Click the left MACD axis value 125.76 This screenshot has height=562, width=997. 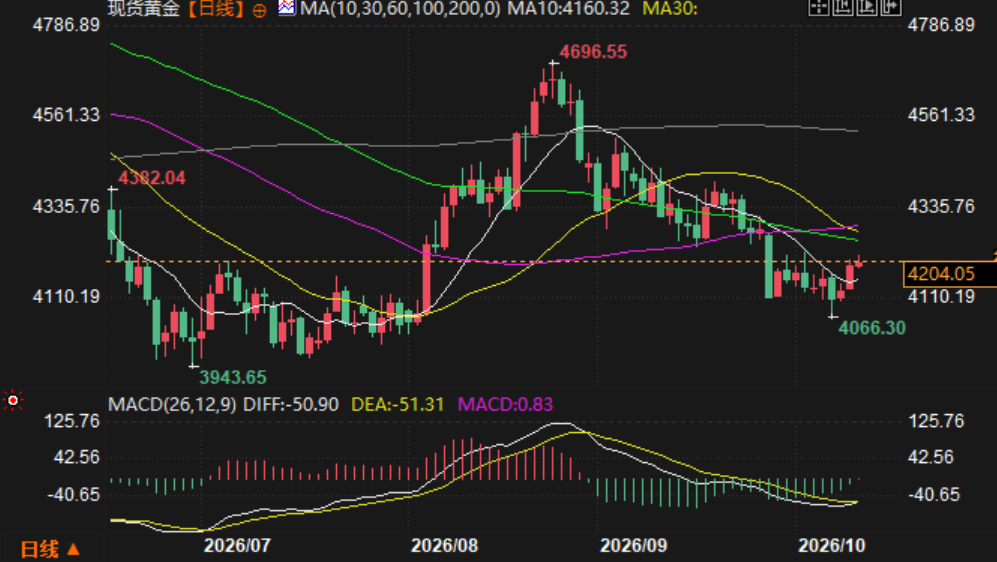[72, 421]
